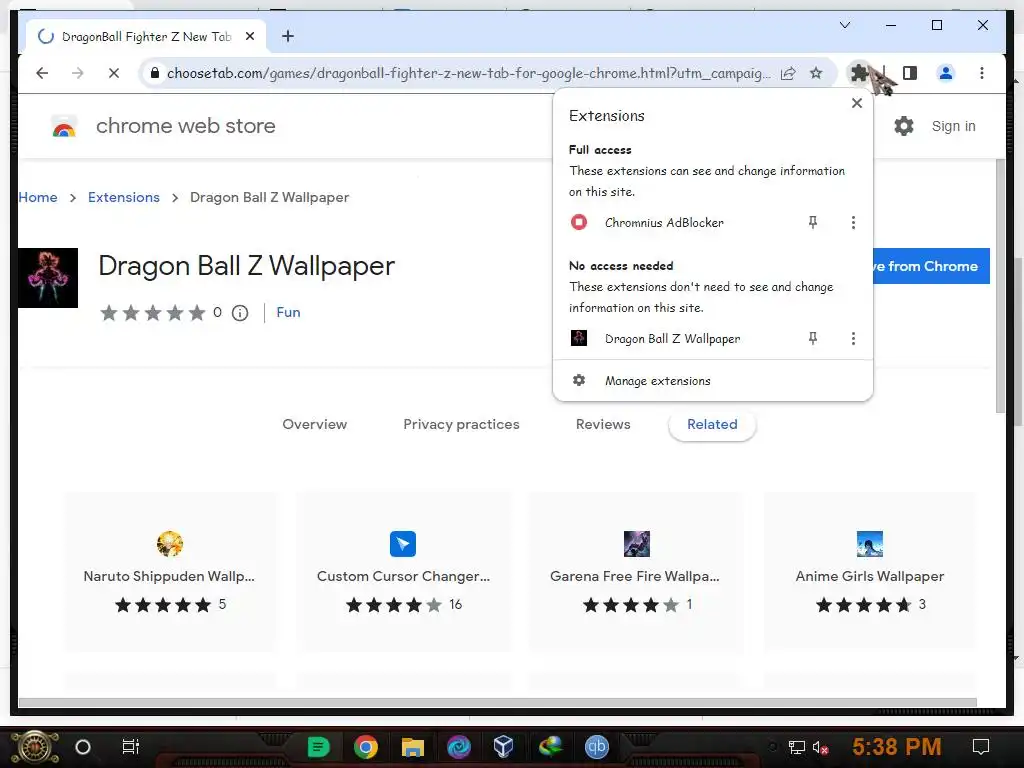This screenshot has width=1024, height=768.
Task: Open the network tray icon
Action: pyautogui.click(x=796, y=747)
